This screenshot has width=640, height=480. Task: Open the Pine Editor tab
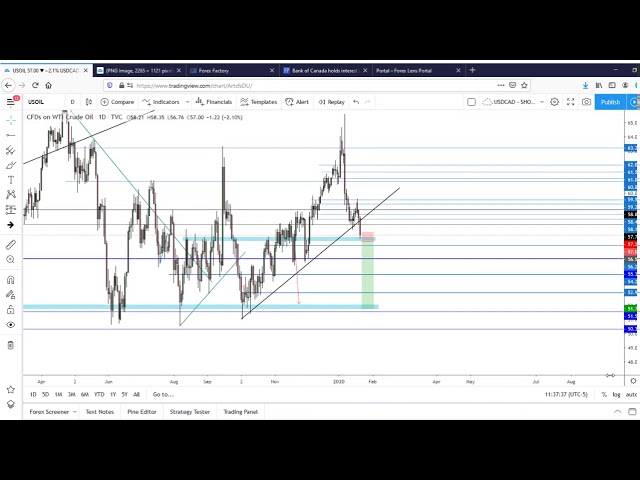tap(141, 411)
